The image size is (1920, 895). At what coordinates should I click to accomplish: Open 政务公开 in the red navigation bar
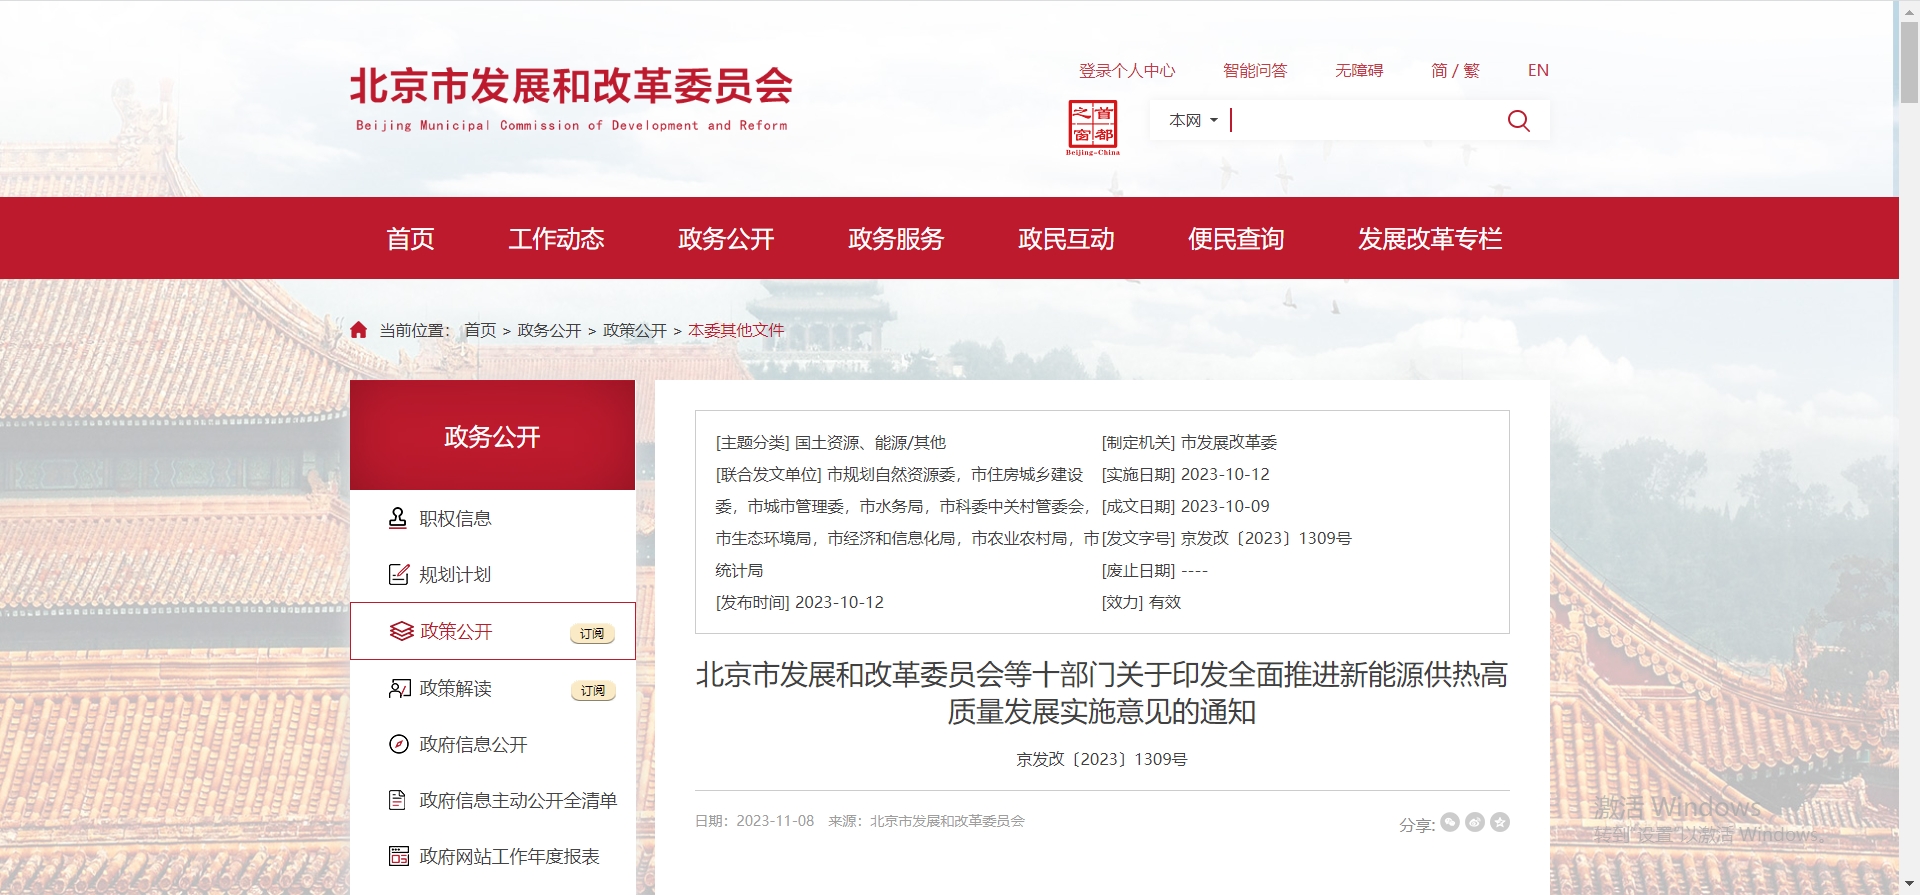tap(726, 239)
